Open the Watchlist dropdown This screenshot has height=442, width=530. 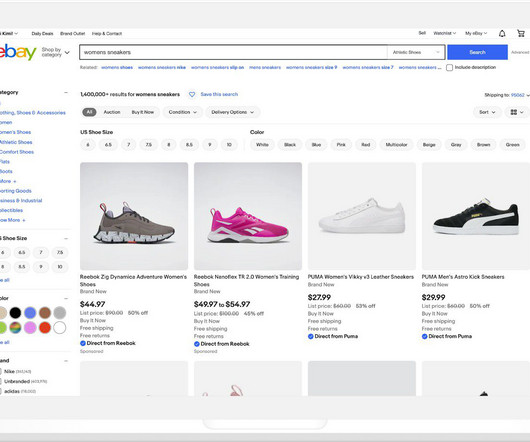click(444, 33)
